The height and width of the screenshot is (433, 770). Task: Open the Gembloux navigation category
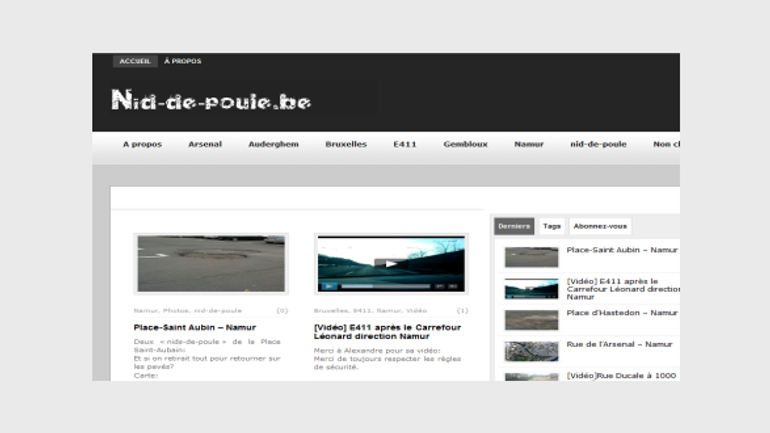[465, 144]
